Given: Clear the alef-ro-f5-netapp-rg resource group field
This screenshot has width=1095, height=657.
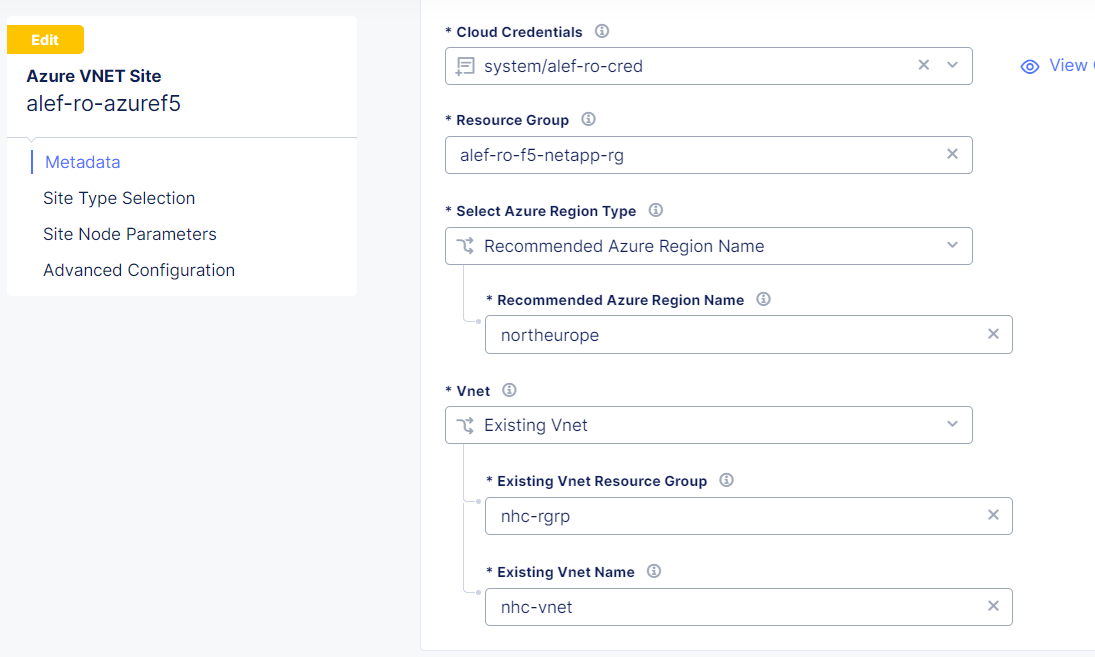Looking at the screenshot, I should pyautogui.click(x=952, y=154).
